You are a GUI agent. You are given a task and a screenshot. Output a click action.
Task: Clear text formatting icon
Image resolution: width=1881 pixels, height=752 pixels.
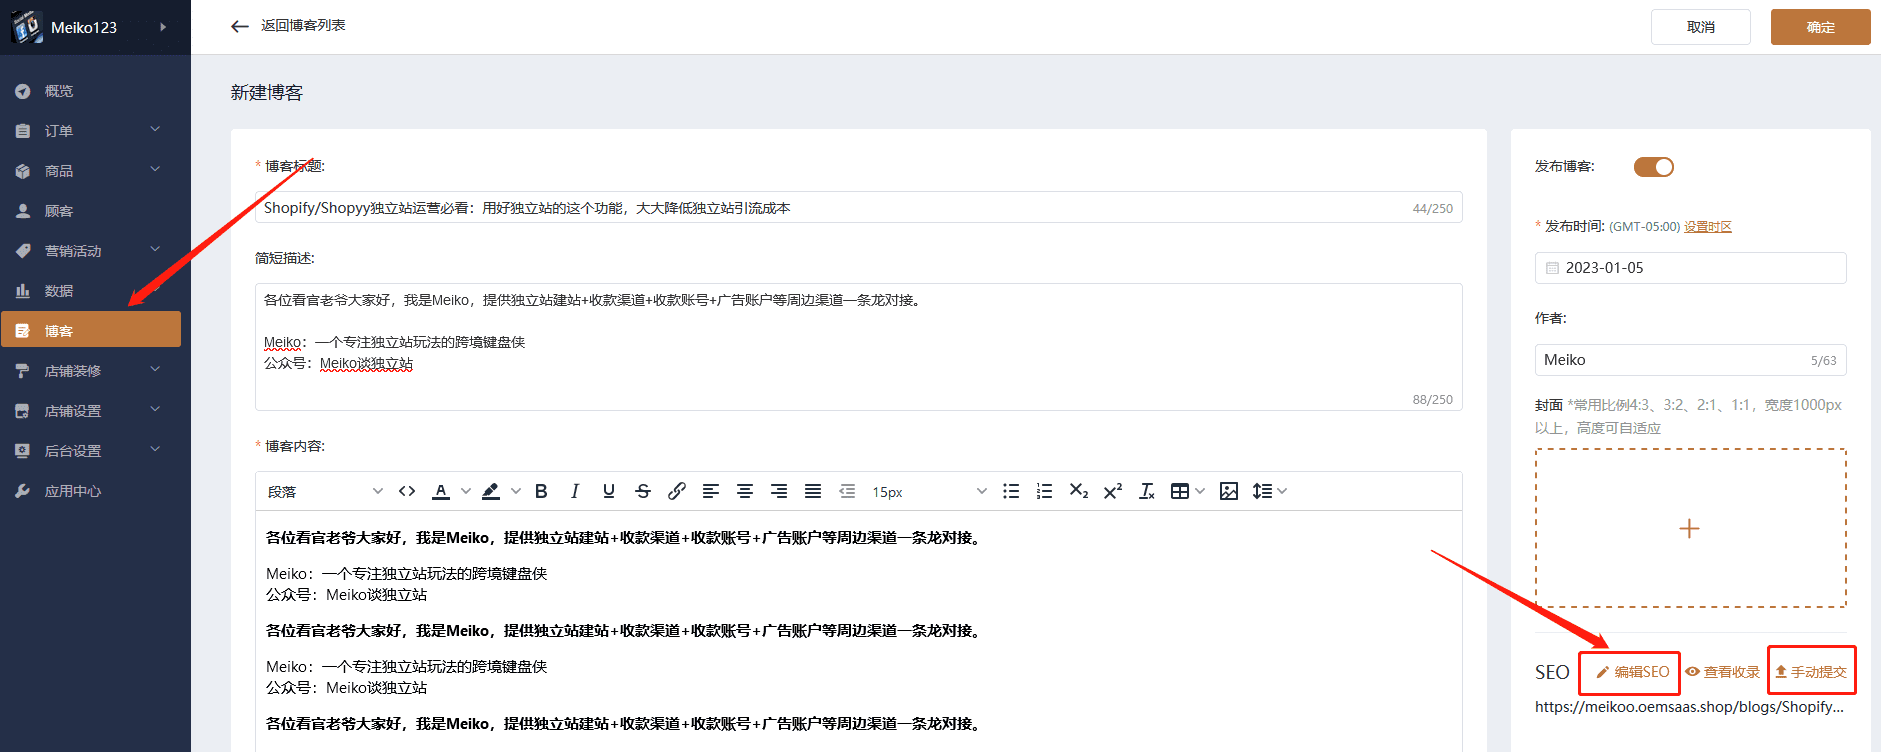(x=1147, y=491)
